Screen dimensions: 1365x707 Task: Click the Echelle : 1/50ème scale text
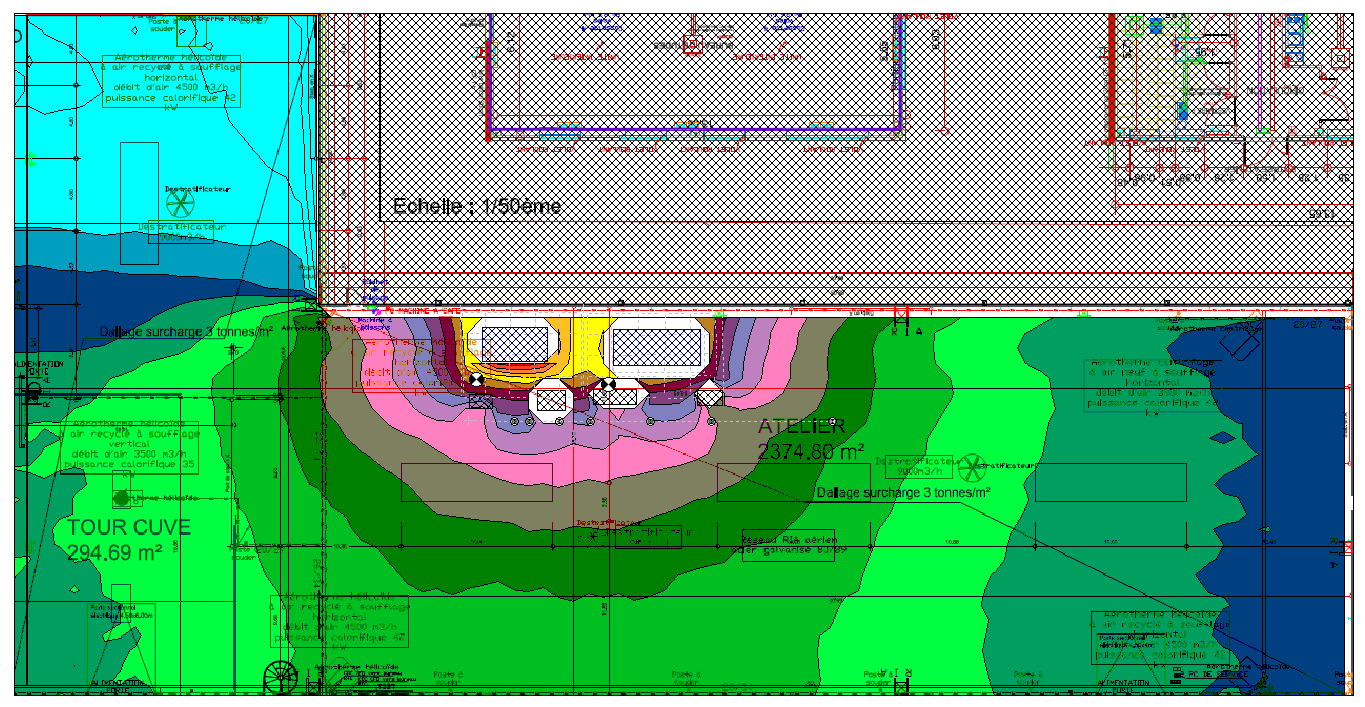[477, 207]
